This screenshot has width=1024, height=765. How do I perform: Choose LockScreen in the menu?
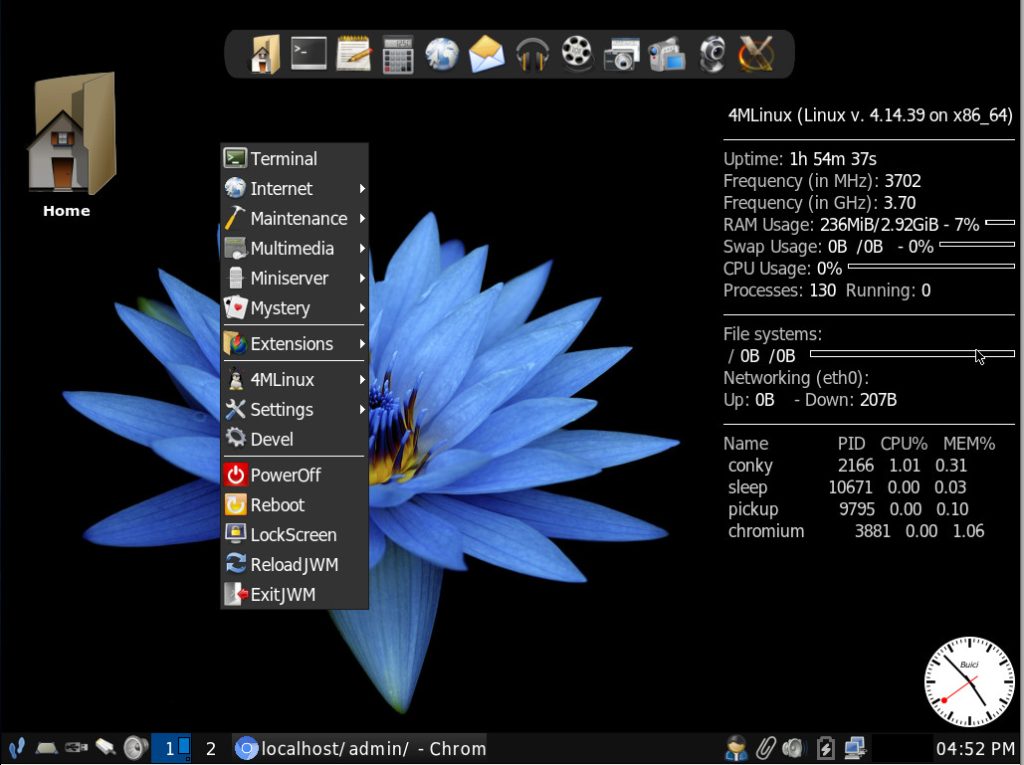click(x=294, y=535)
